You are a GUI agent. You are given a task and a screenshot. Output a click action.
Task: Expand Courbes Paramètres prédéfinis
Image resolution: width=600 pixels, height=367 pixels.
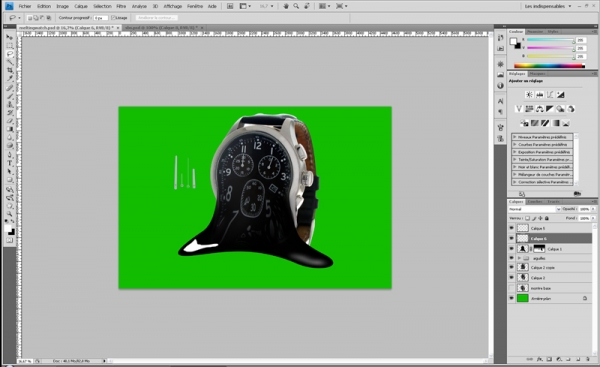pos(515,144)
